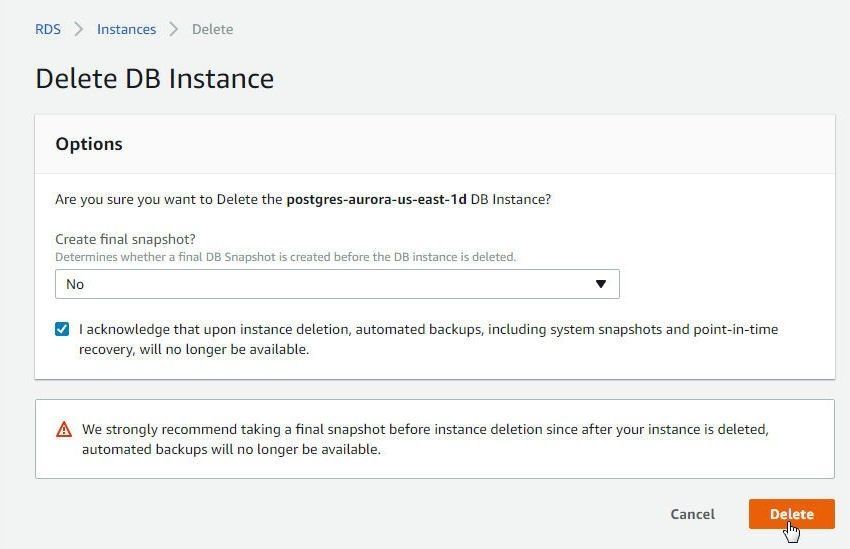Image resolution: width=850 pixels, height=549 pixels.
Task: Click the breadcrumb chevron after Instances
Action: 173,29
